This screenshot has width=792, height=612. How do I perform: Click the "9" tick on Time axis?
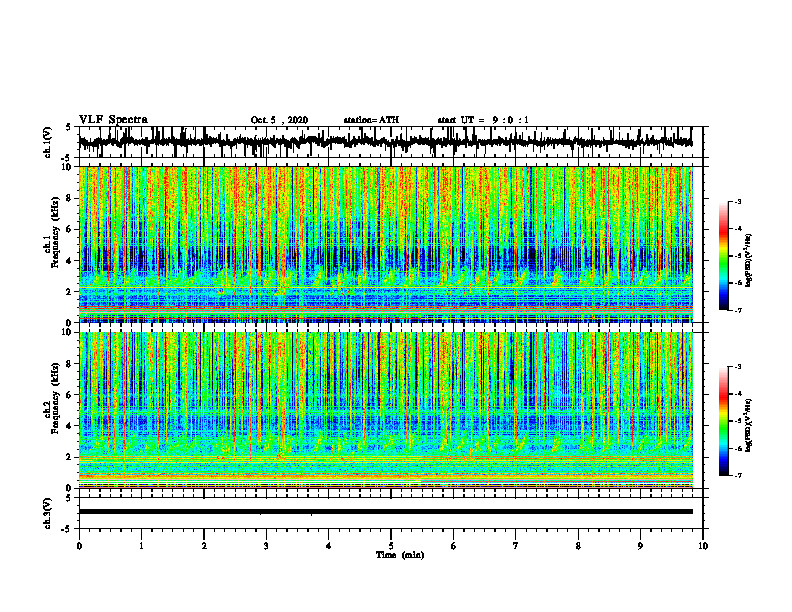click(x=640, y=546)
